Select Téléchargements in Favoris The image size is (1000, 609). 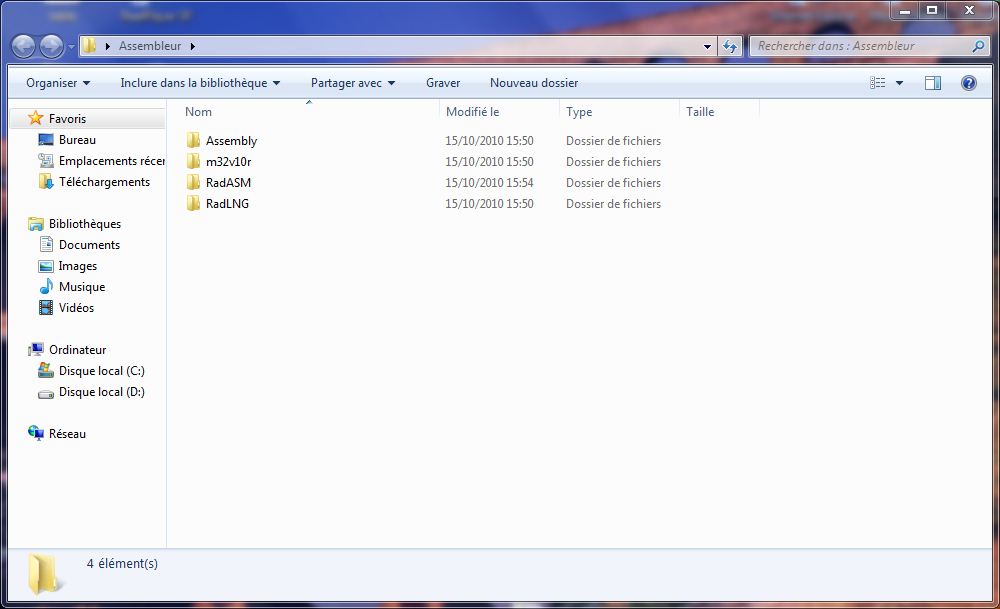click(104, 182)
